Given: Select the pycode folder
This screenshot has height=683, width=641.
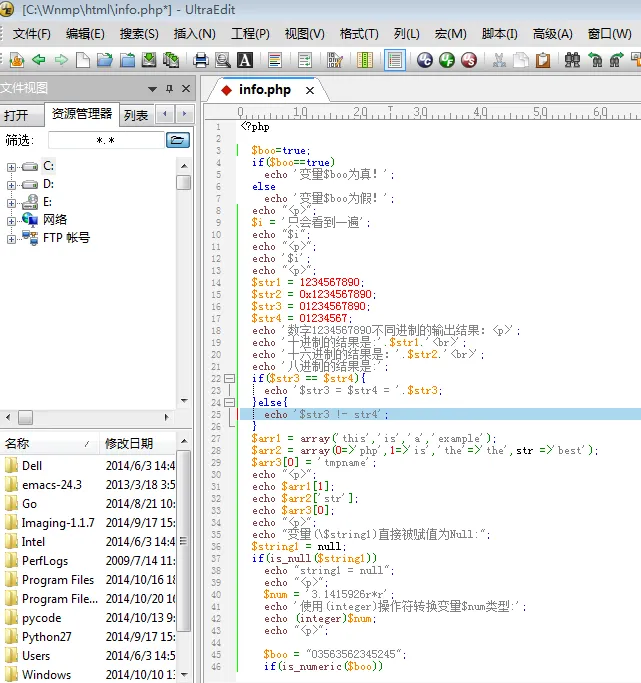Looking at the screenshot, I should pyautogui.click(x=41, y=618).
